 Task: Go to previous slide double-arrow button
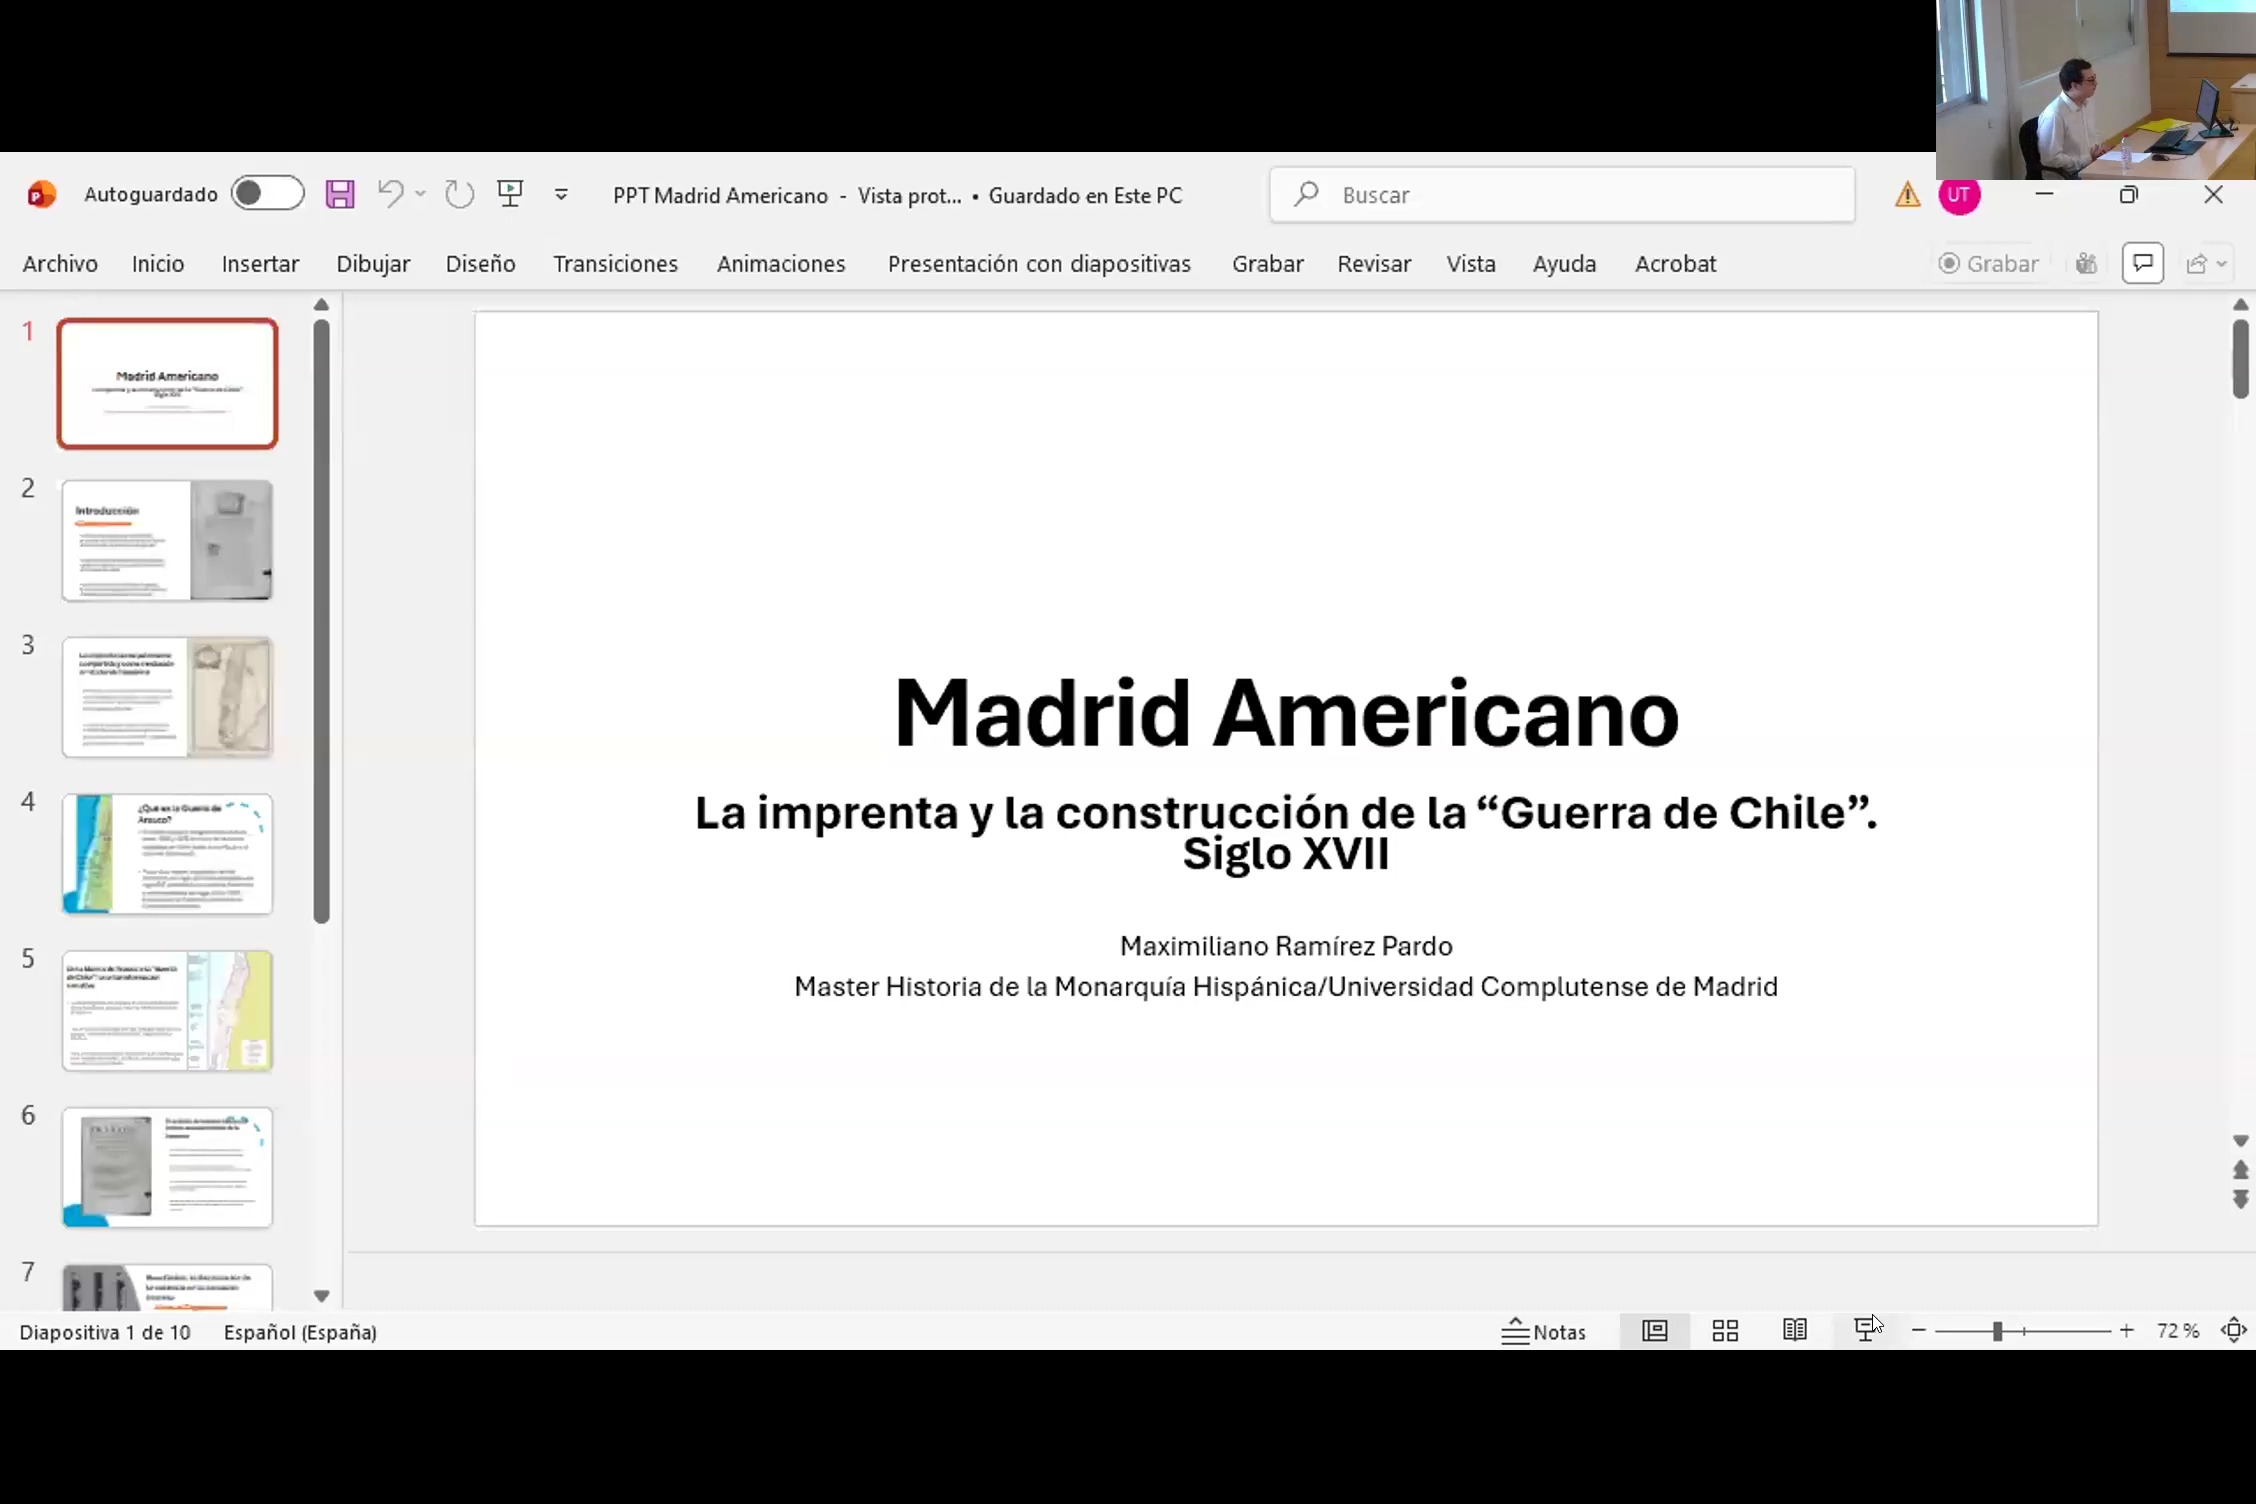[x=2240, y=1170]
